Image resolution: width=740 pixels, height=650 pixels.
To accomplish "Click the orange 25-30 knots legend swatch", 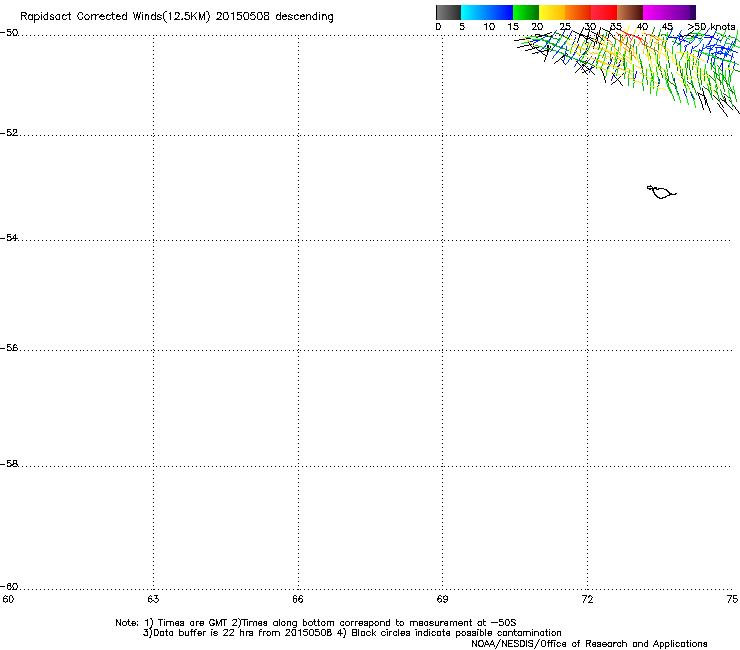I will (x=578, y=12).
